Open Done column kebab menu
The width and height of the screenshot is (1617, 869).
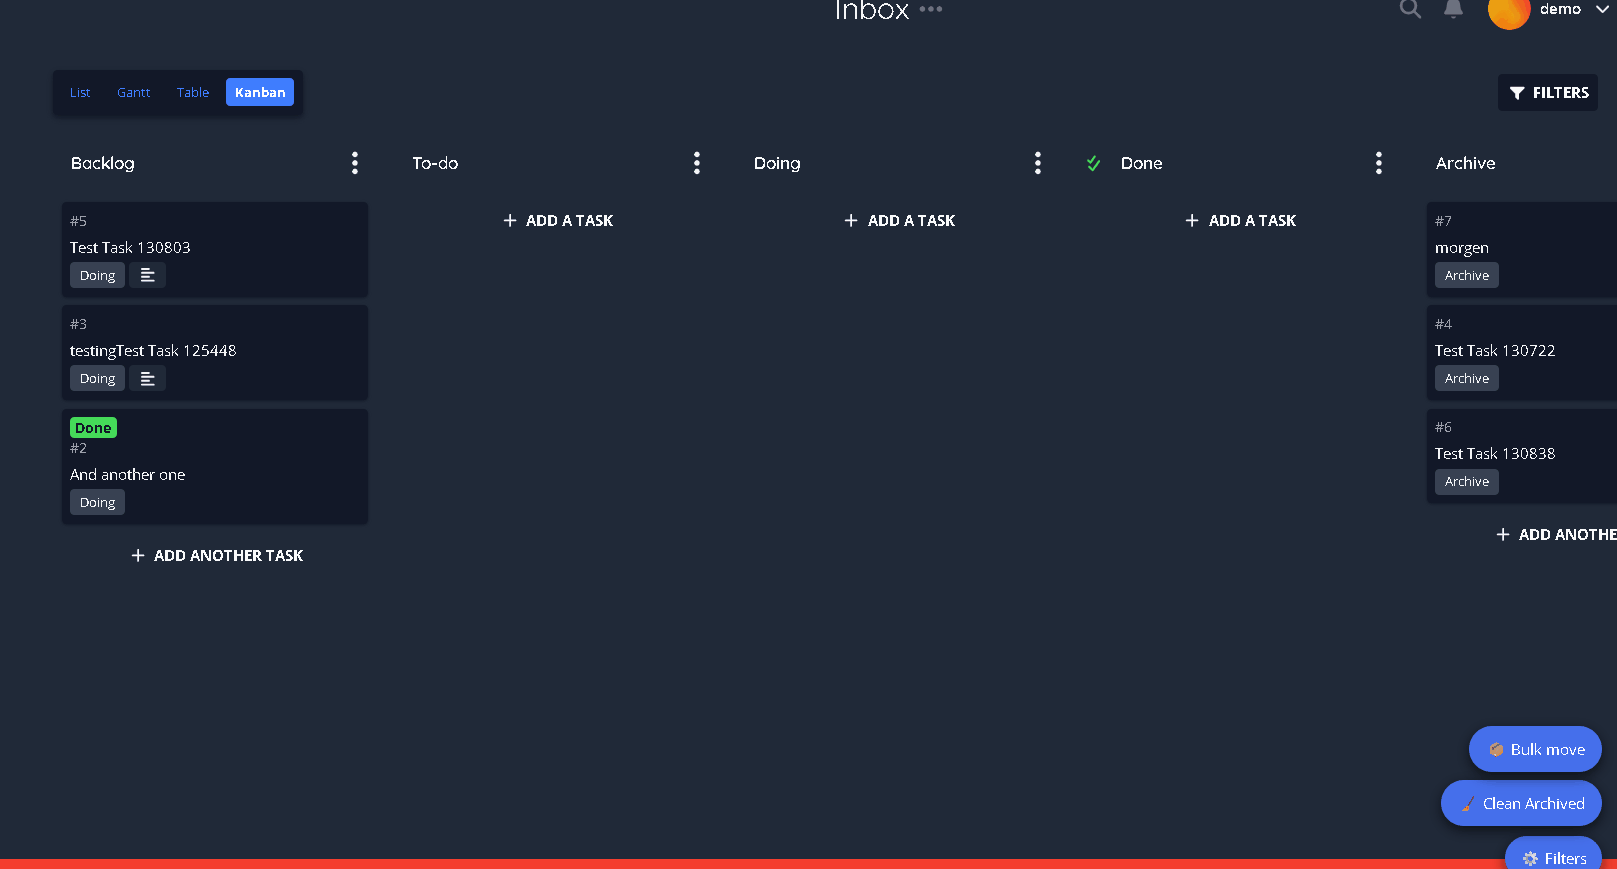pyautogui.click(x=1379, y=163)
